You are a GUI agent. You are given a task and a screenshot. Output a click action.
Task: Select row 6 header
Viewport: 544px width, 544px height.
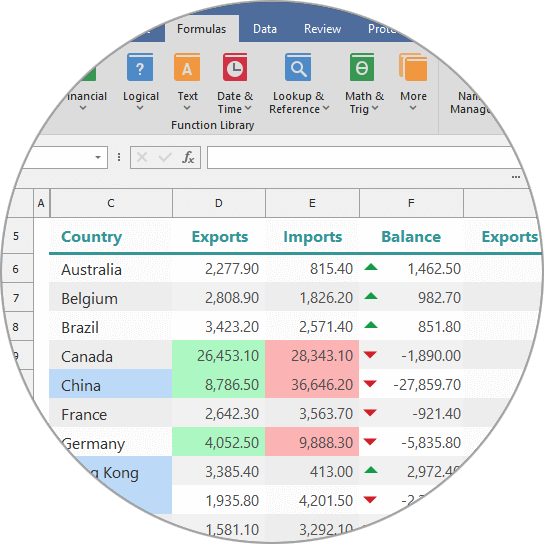pos(16,269)
